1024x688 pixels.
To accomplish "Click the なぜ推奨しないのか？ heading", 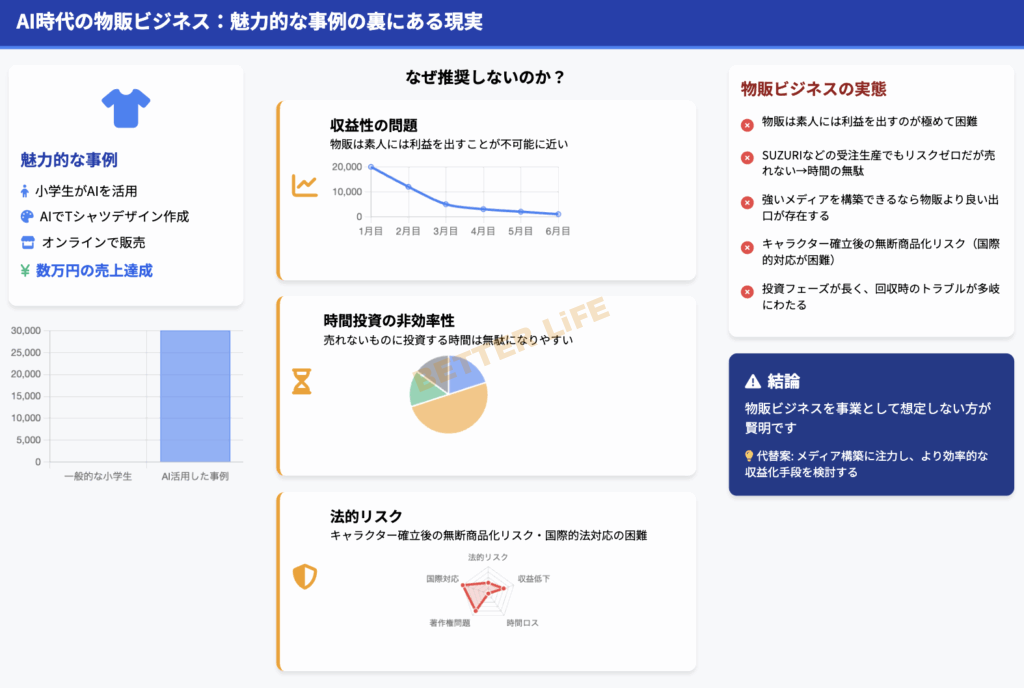I will point(485,78).
